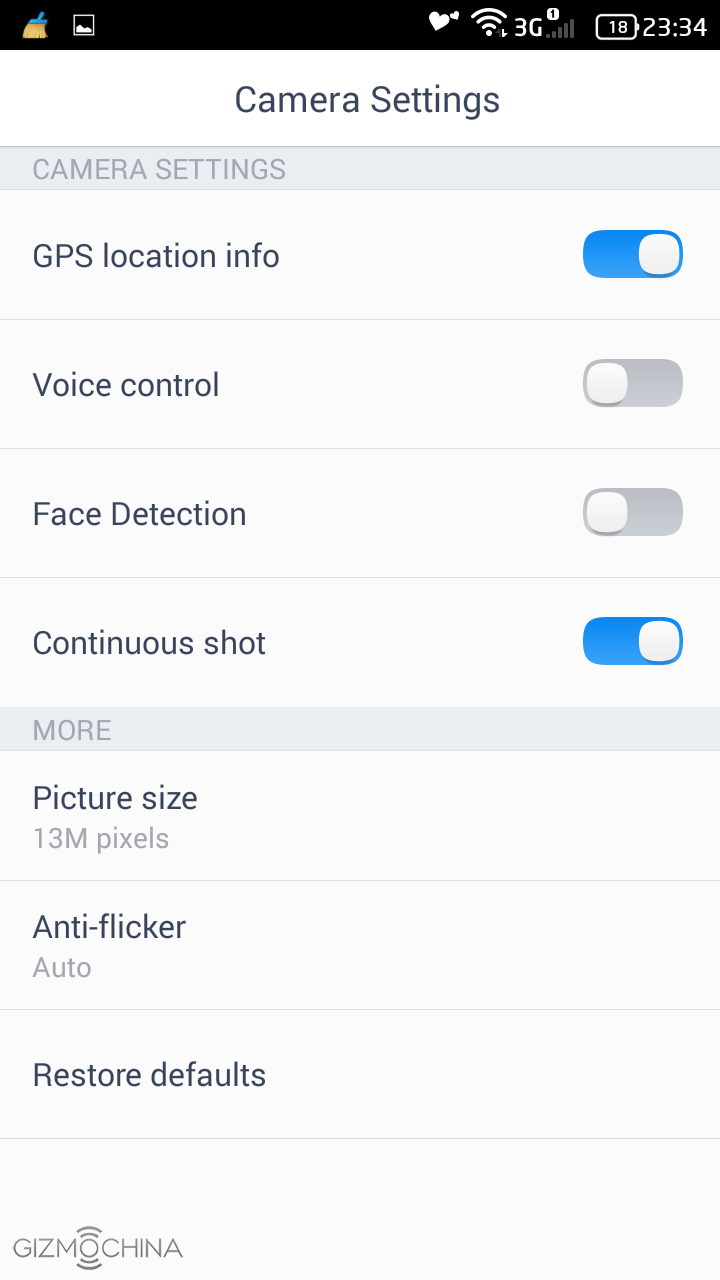Turn on the Face Detection switch
Screen dimensions: 720x1280
632,512
